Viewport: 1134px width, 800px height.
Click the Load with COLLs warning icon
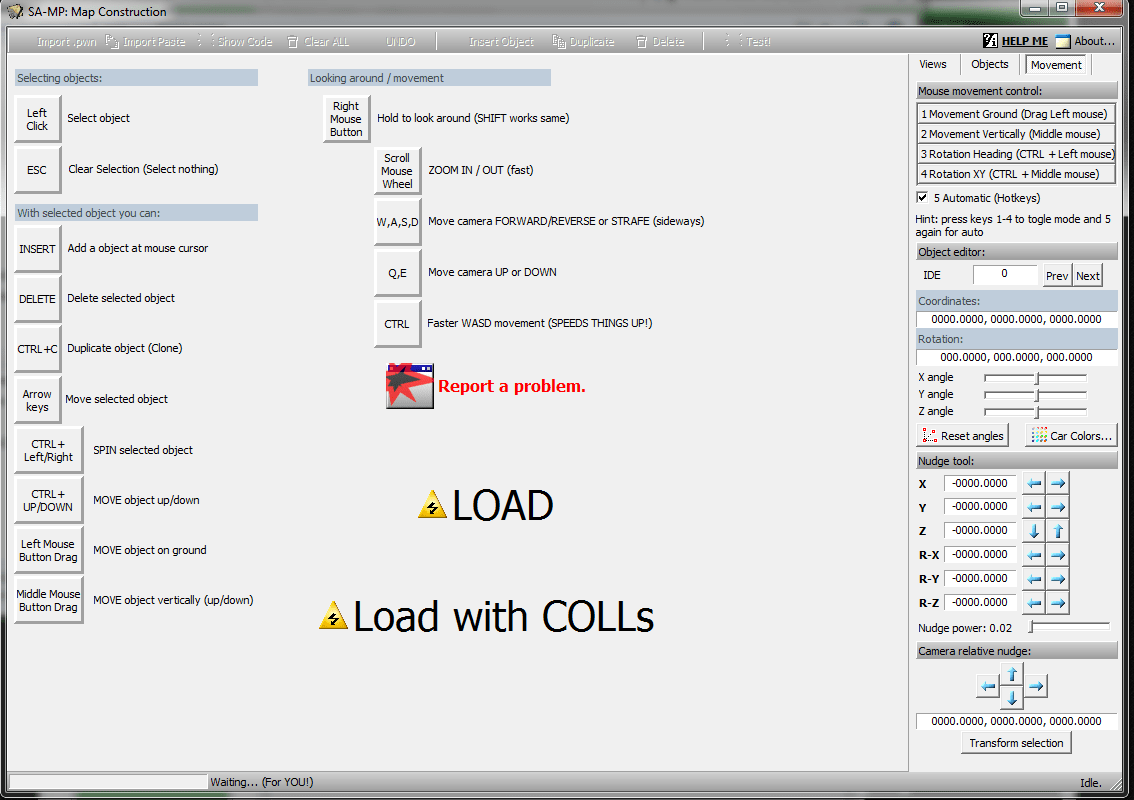point(333,616)
